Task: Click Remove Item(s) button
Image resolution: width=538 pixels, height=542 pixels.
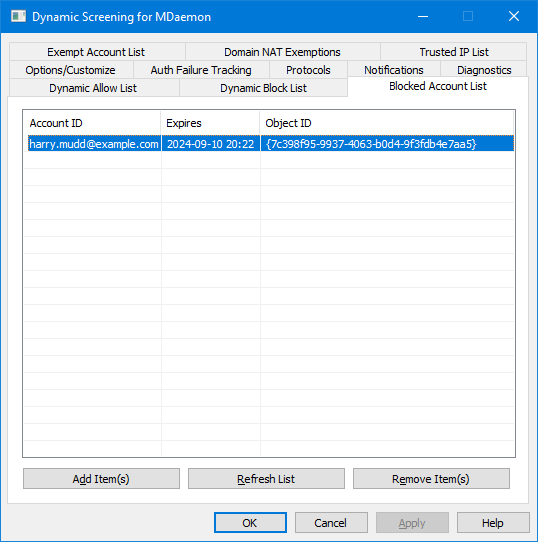Action: tap(431, 479)
